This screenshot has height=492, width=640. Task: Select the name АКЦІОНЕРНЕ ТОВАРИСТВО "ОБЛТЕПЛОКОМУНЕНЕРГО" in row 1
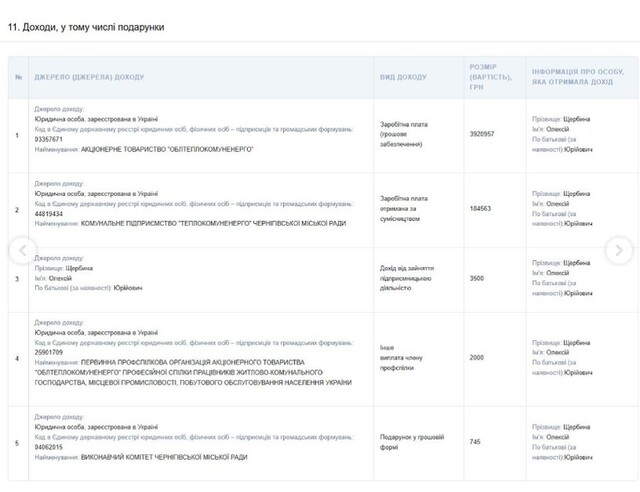[166, 148]
